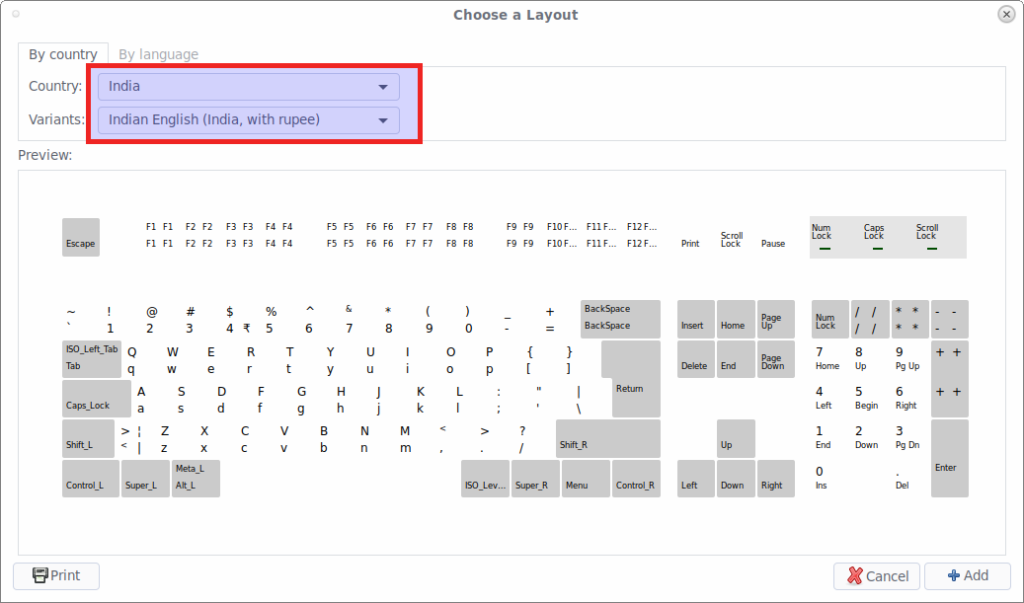Click the Num Lock keypad key

tap(829, 318)
